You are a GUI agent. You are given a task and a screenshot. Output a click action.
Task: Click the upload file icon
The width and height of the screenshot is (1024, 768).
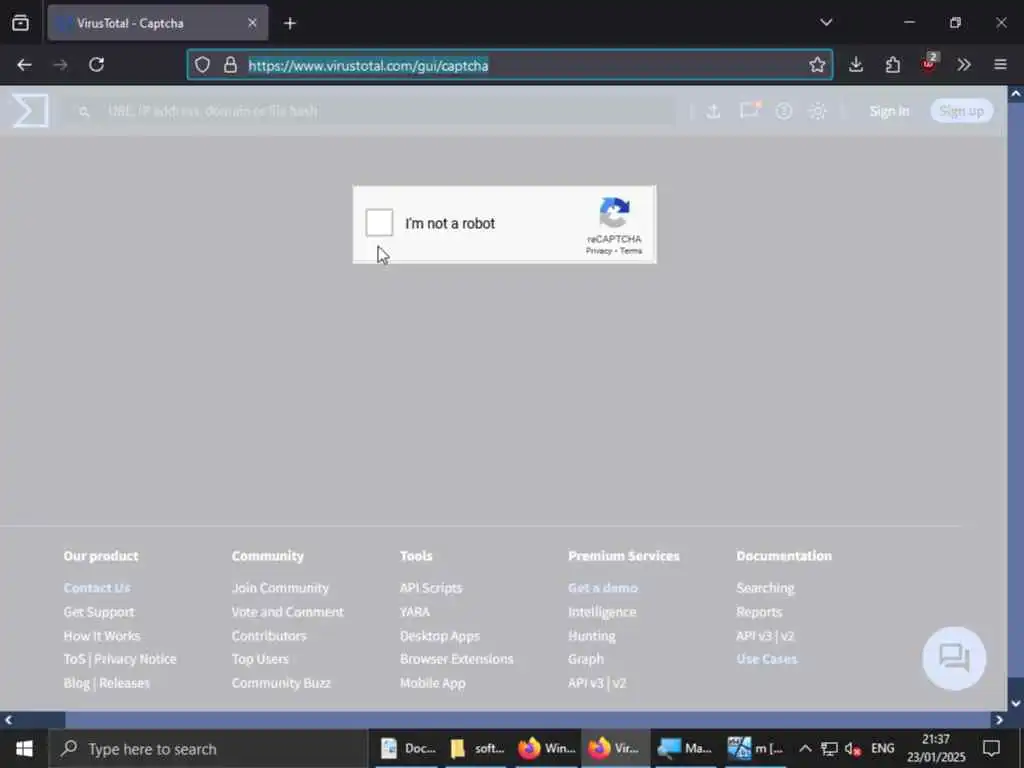pos(713,112)
